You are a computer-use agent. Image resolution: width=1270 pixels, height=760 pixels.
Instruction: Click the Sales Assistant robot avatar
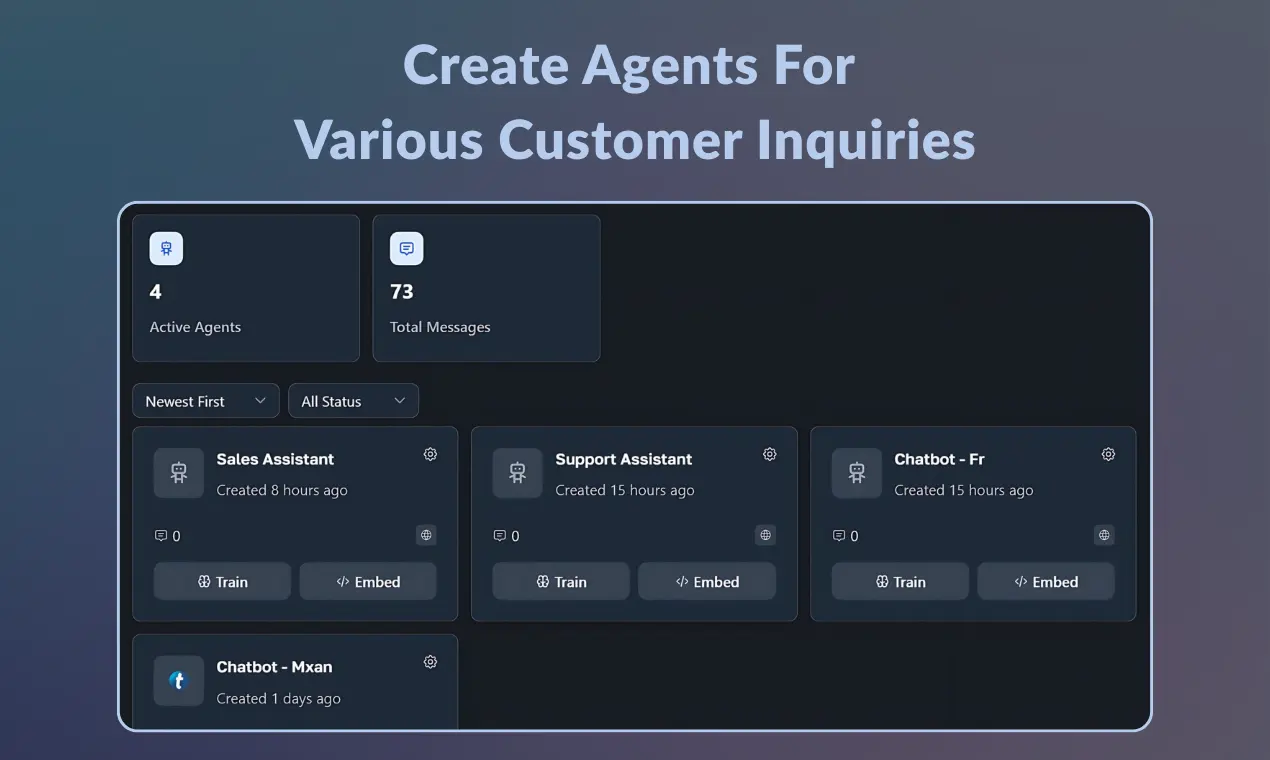(179, 473)
